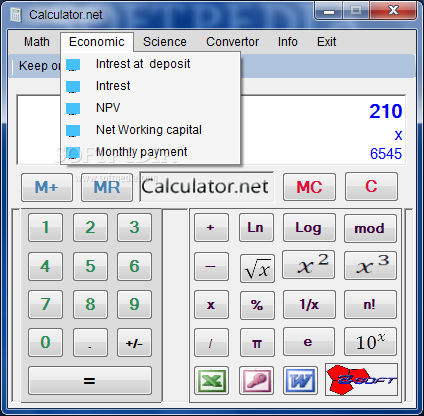The height and width of the screenshot is (416, 424).
Task: Click the ten to power x button
Action: click(x=370, y=342)
